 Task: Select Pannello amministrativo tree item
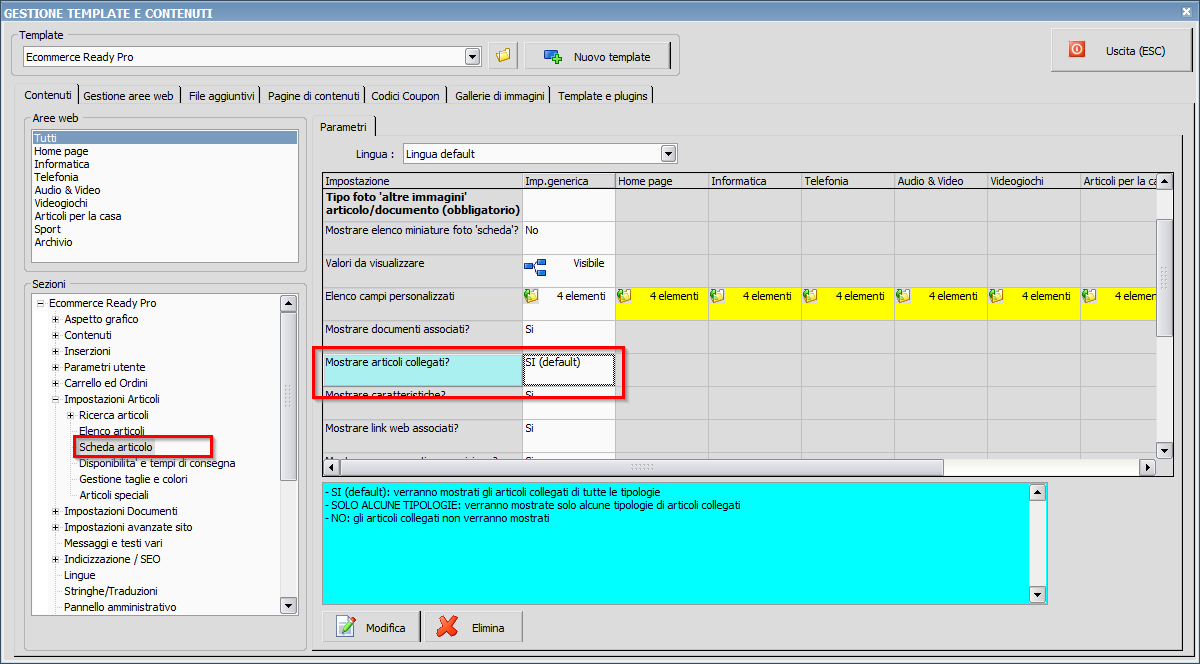tap(120, 607)
